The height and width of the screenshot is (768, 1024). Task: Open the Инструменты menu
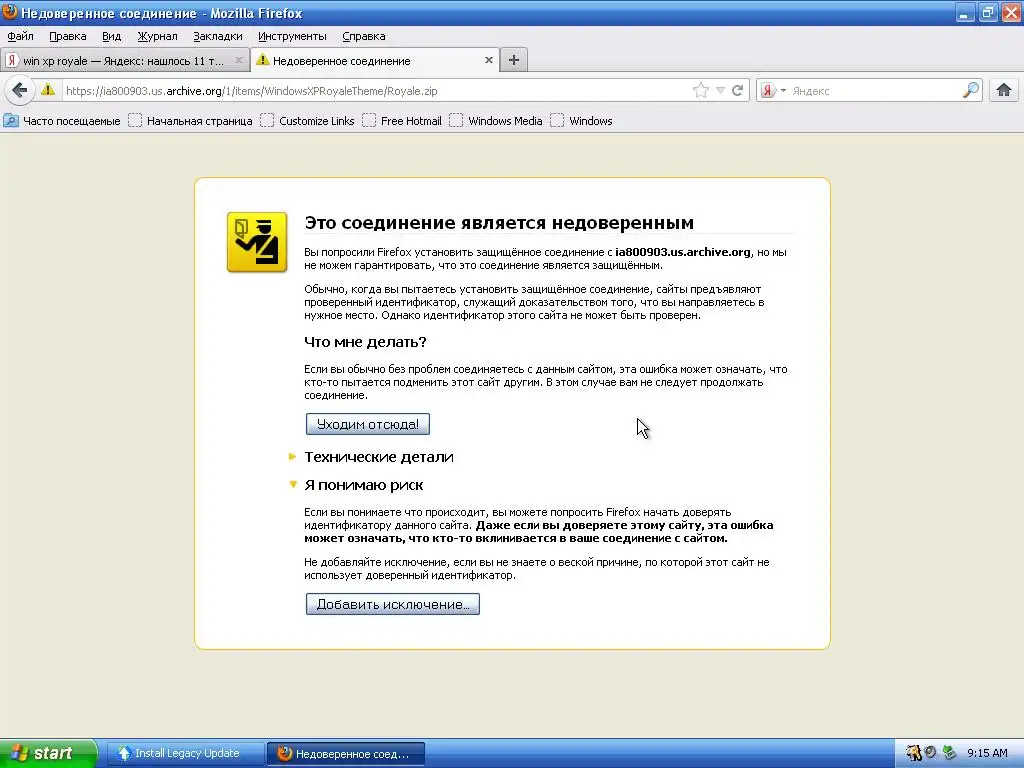[x=292, y=36]
